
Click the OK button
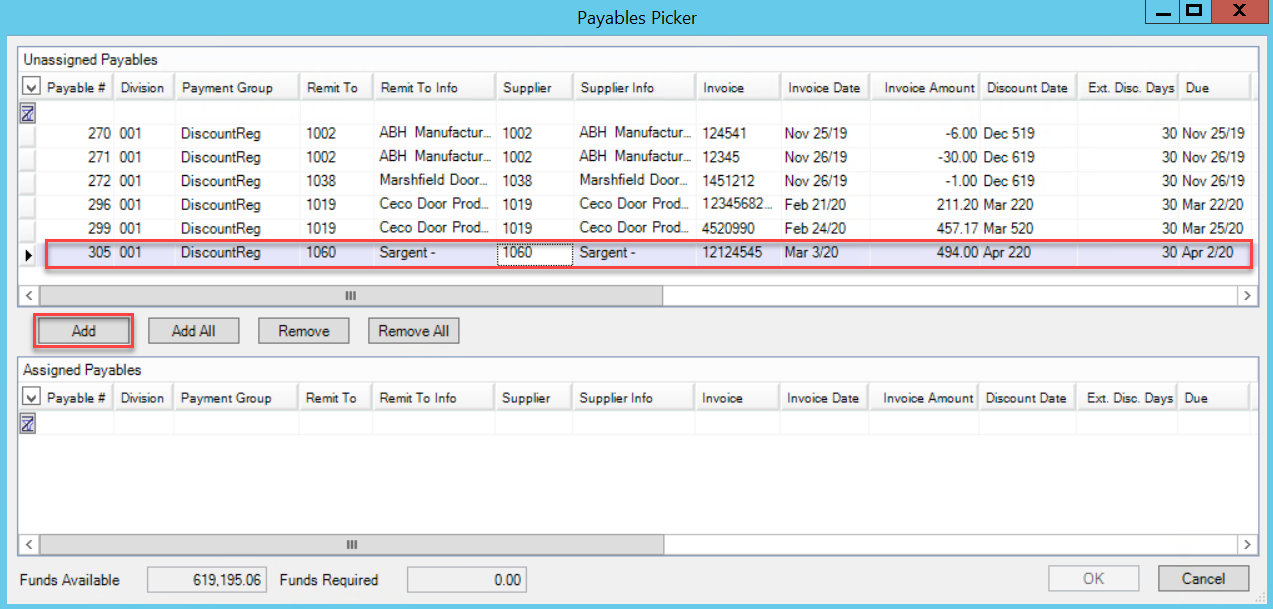[x=1093, y=578]
